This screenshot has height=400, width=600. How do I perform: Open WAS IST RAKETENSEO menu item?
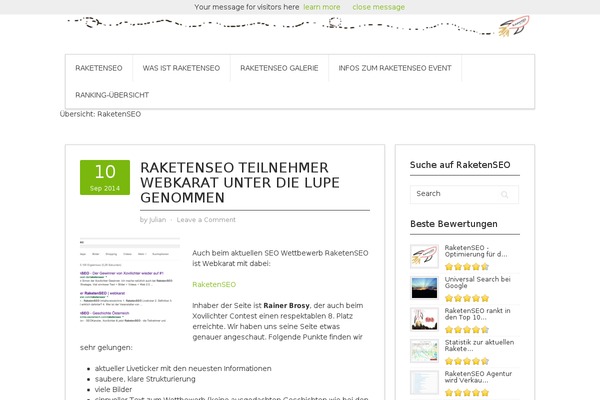[x=181, y=68]
